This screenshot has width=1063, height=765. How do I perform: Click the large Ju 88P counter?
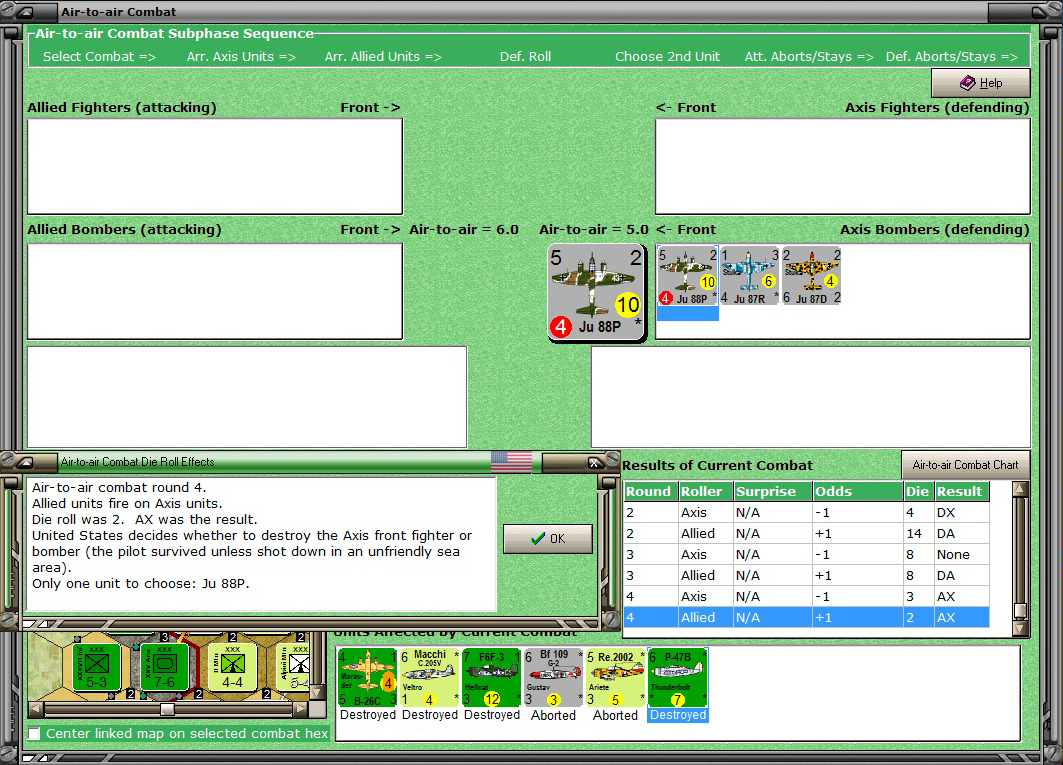click(597, 293)
